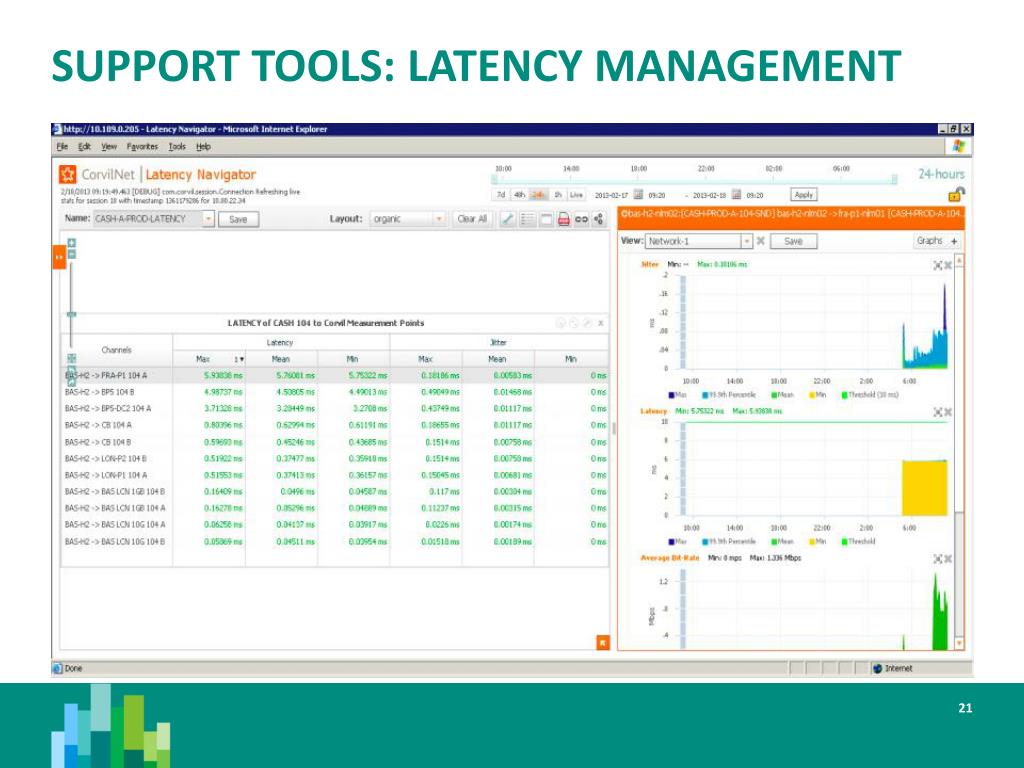
Task: Click the chain link toolbar icon
Action: 581,219
